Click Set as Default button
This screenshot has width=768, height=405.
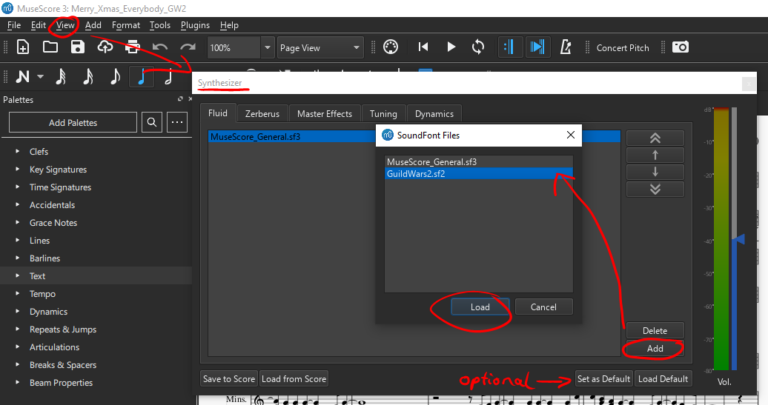click(603, 379)
